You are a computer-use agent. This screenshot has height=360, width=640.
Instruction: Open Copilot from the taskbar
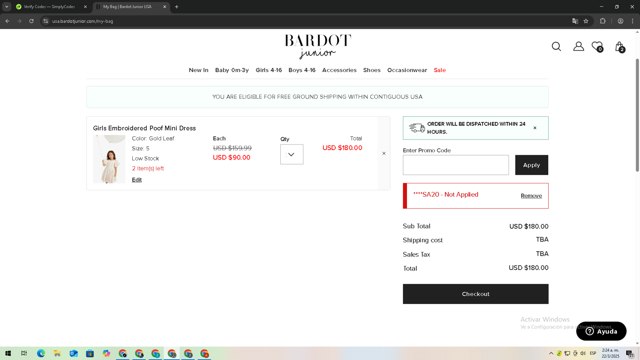106,353
